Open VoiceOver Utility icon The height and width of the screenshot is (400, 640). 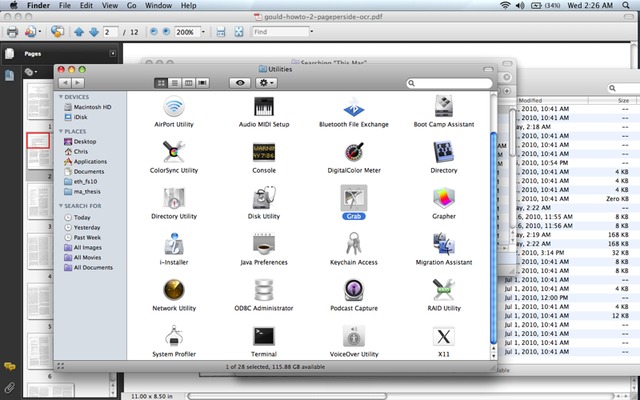point(353,336)
